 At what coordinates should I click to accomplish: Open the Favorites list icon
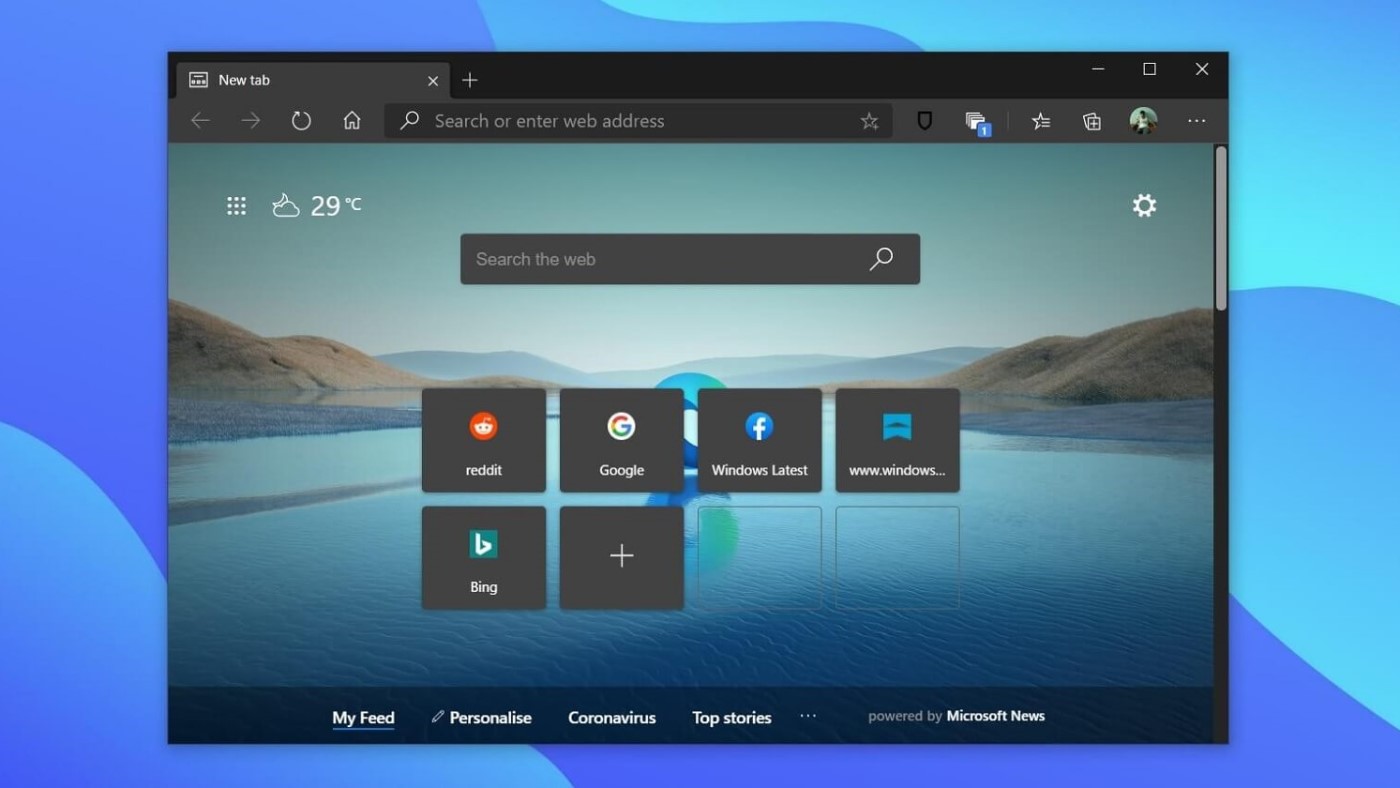1041,121
